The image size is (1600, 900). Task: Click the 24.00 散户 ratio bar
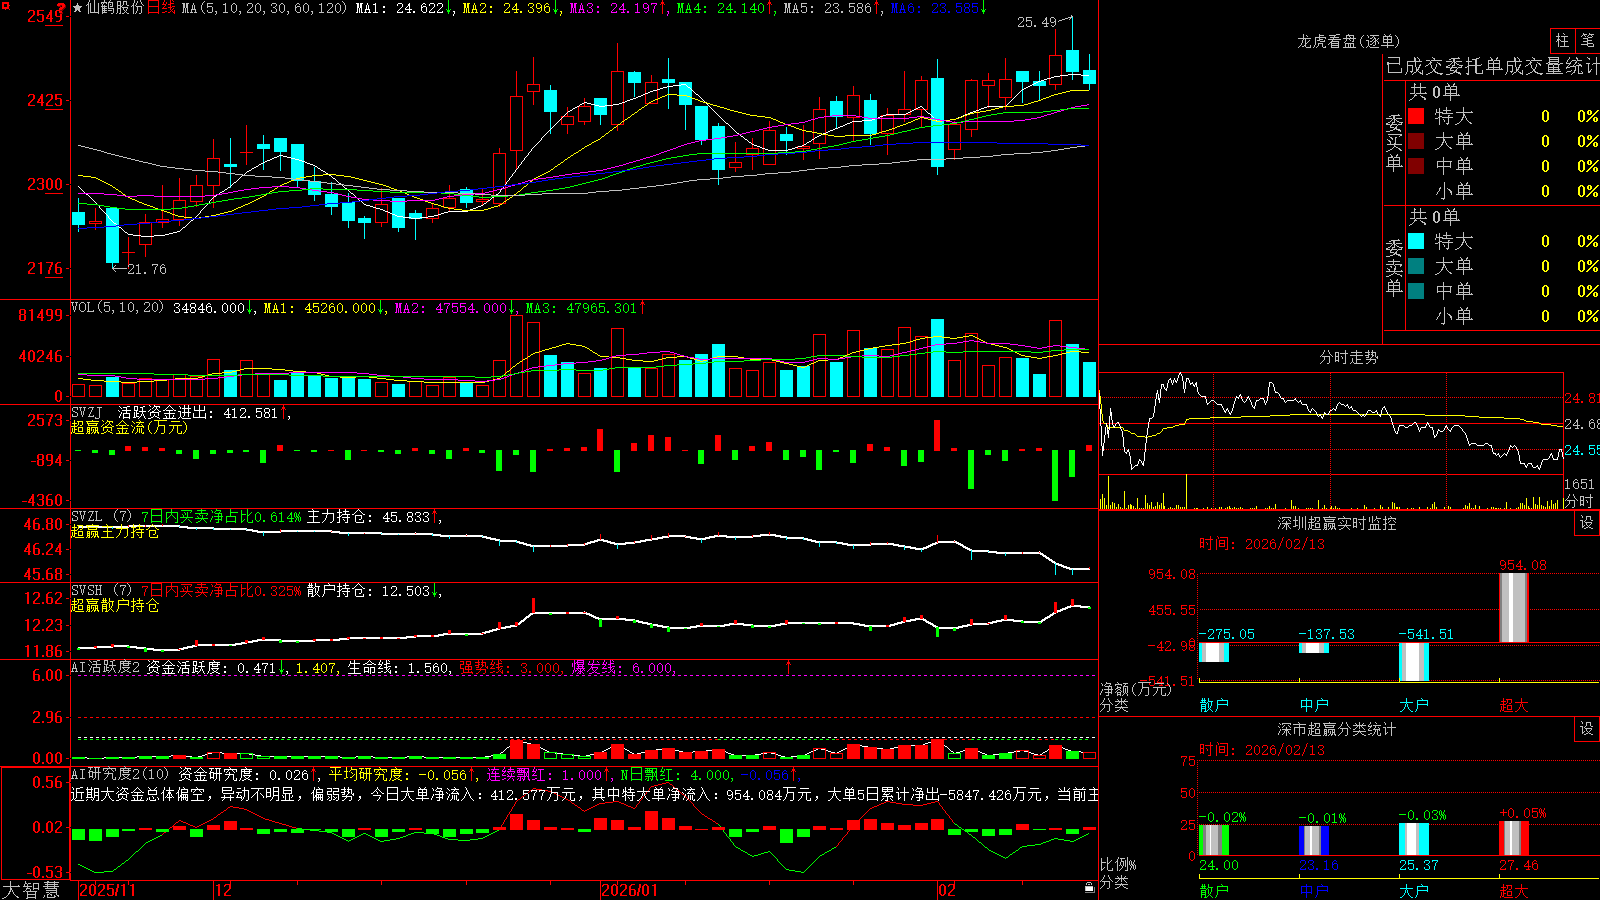pos(1214,840)
